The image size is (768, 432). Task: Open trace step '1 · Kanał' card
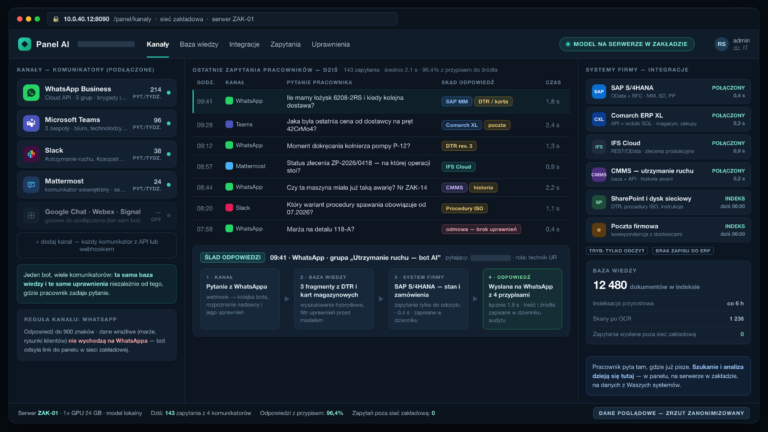click(x=240, y=299)
